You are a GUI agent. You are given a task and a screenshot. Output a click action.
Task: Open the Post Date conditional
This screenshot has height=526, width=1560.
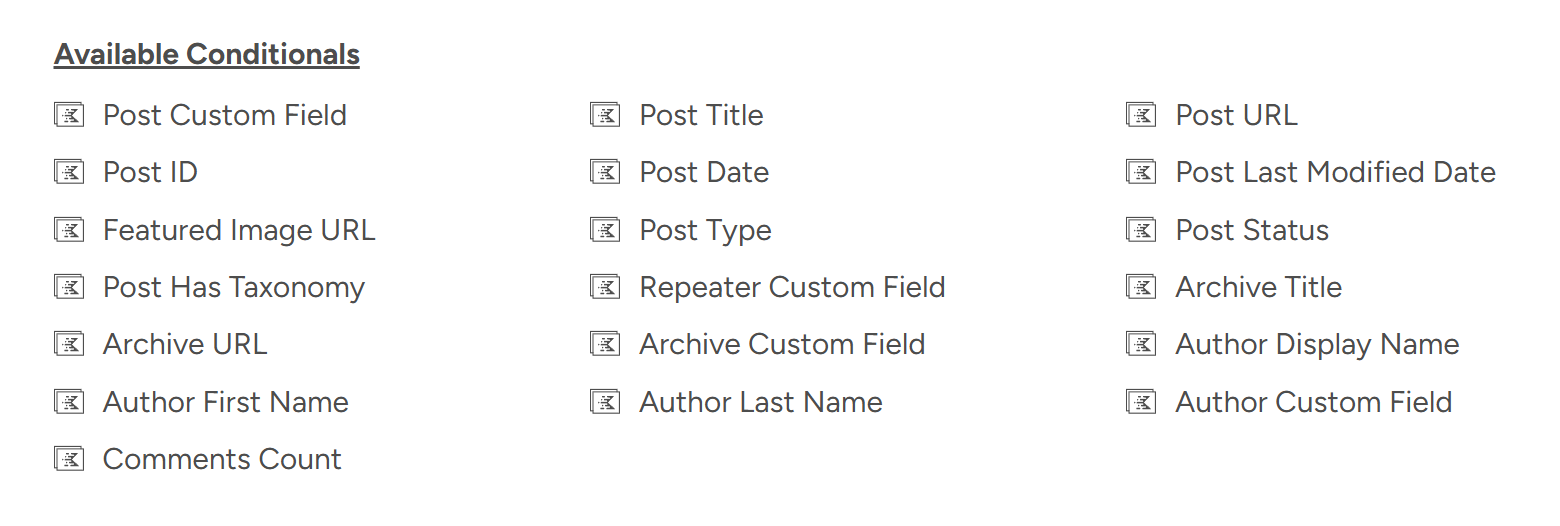pos(704,172)
